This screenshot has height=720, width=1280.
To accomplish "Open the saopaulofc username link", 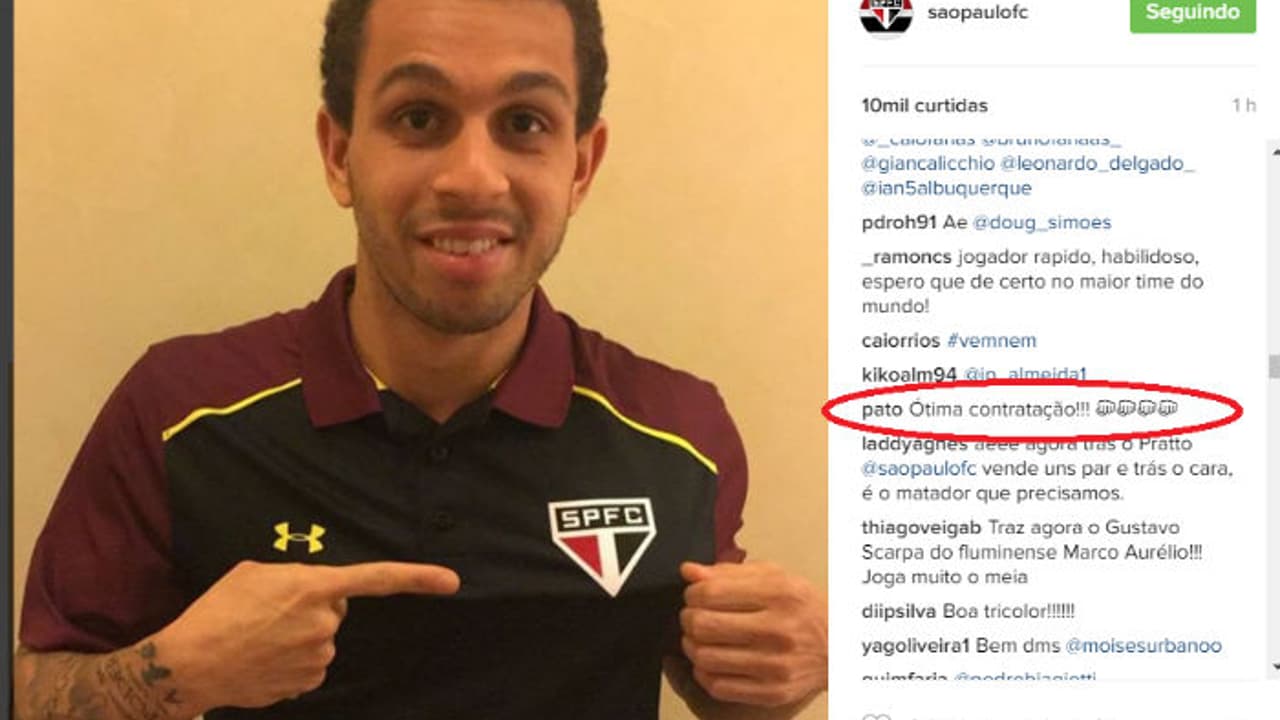I will point(978,13).
